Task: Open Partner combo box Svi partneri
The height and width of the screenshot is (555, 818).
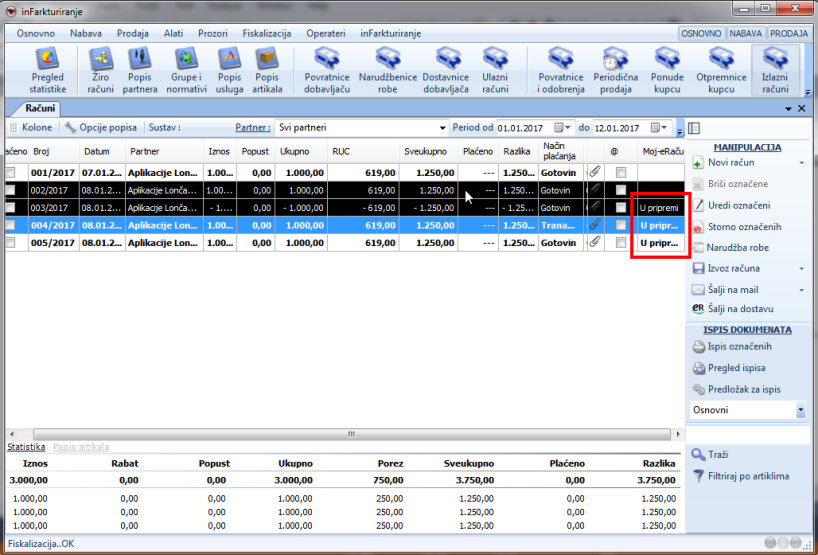Action: [x=362, y=127]
